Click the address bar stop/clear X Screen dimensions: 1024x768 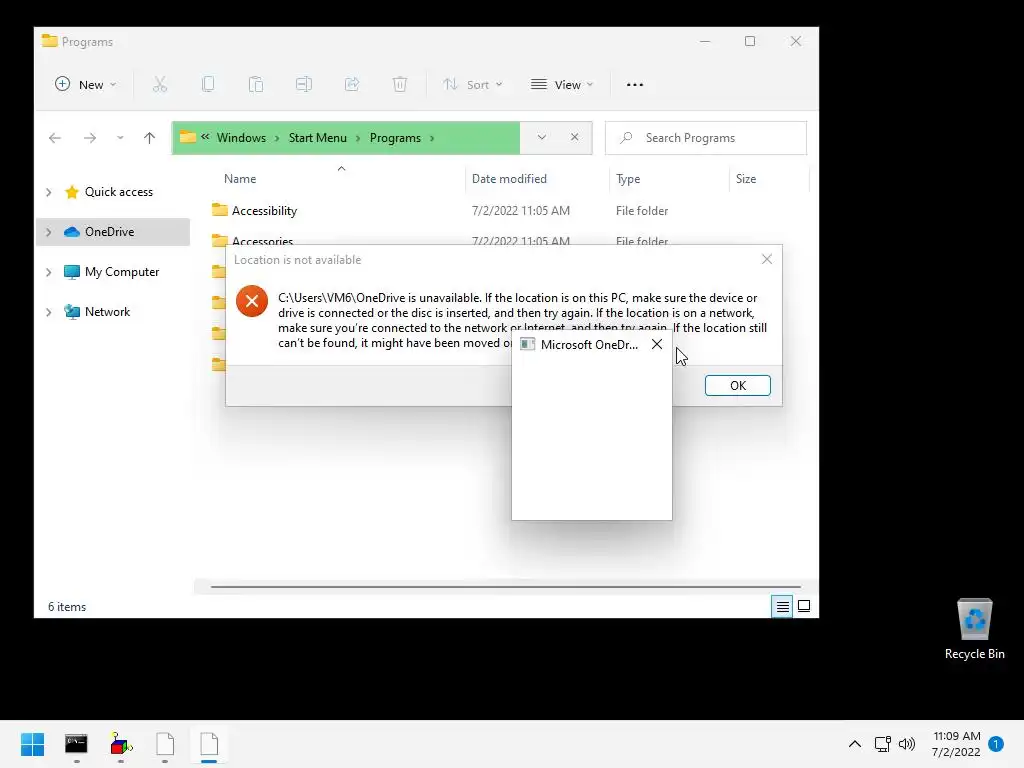pos(575,138)
